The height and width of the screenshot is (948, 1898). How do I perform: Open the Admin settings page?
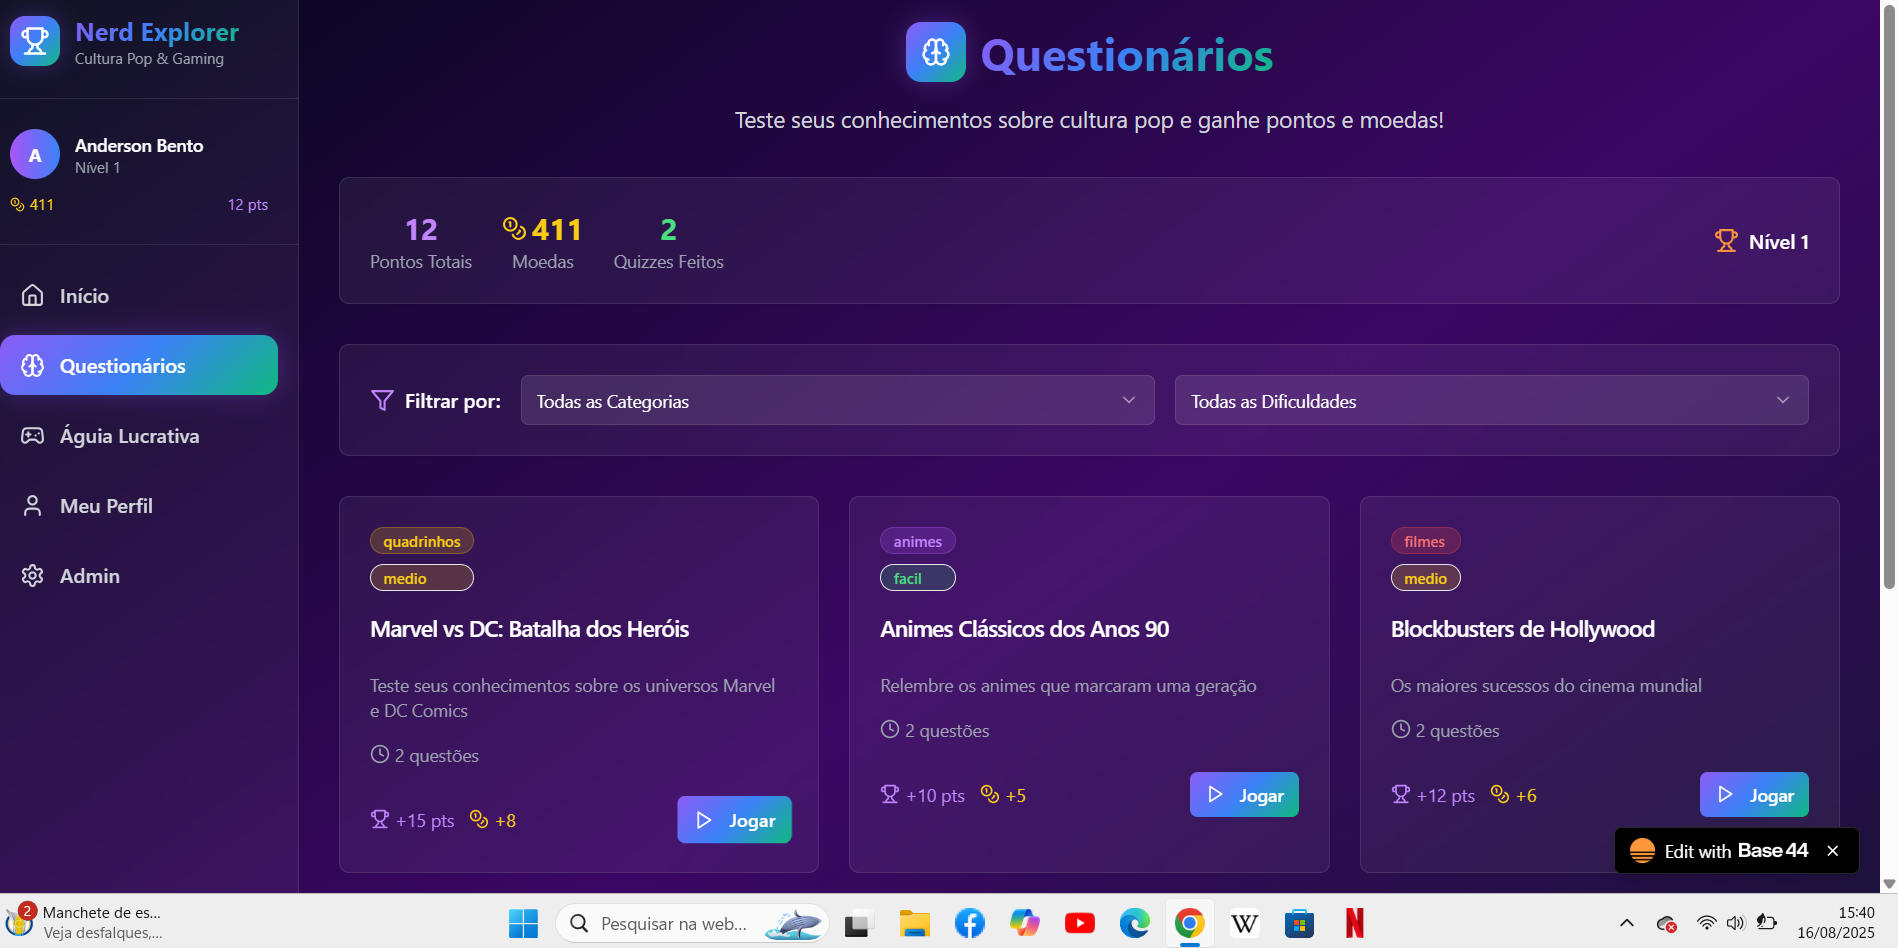(89, 576)
